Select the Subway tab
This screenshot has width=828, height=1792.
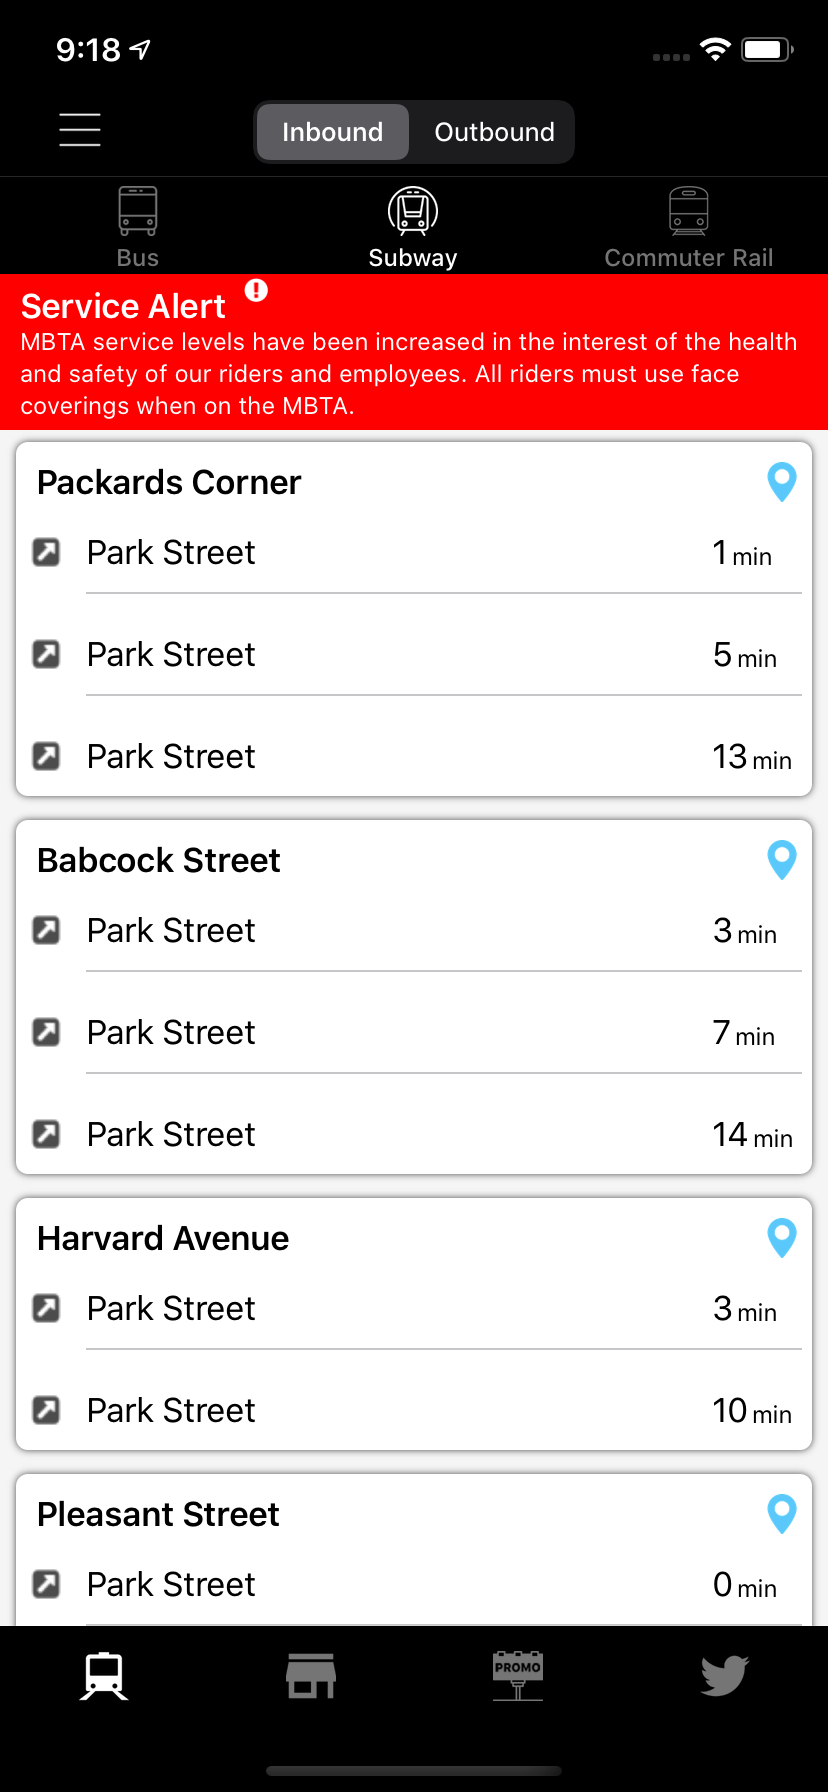(x=413, y=228)
